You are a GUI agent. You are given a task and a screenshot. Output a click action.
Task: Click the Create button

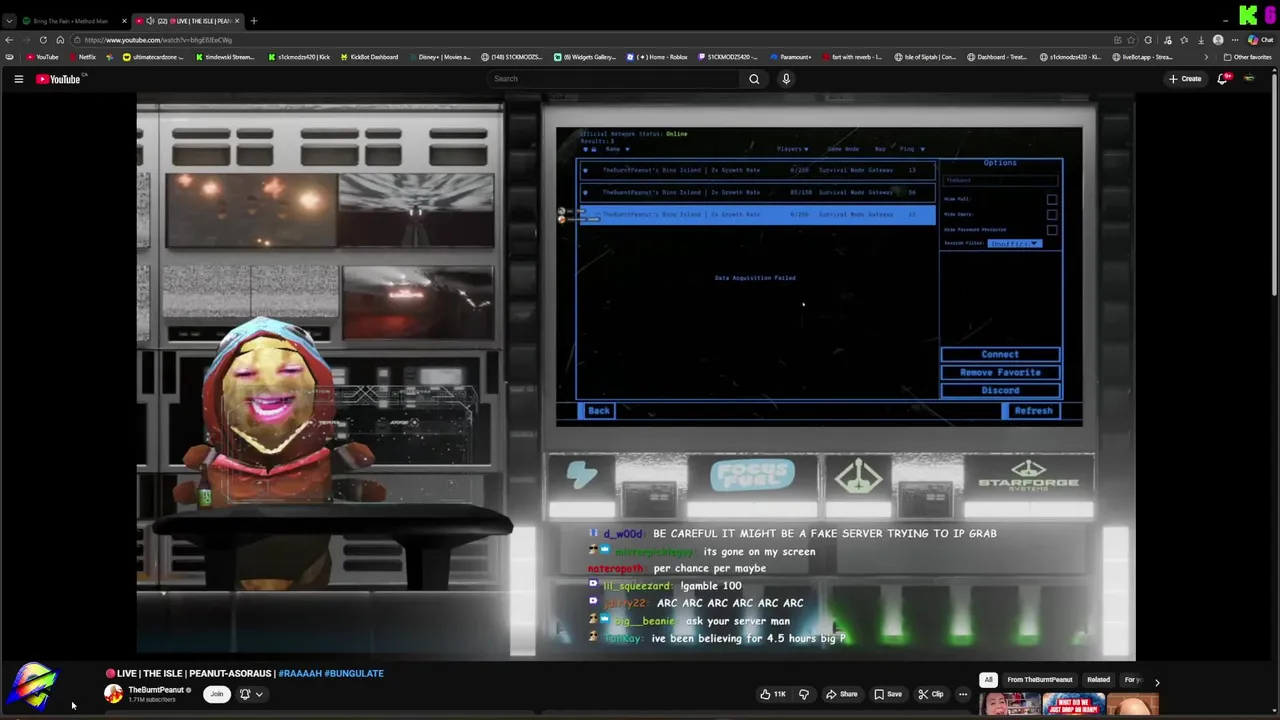tap(1185, 79)
